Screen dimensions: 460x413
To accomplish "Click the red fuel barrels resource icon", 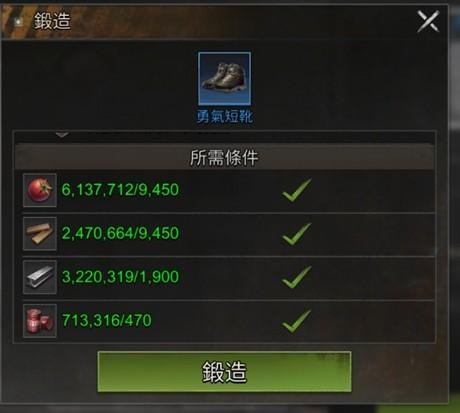I will (40, 321).
